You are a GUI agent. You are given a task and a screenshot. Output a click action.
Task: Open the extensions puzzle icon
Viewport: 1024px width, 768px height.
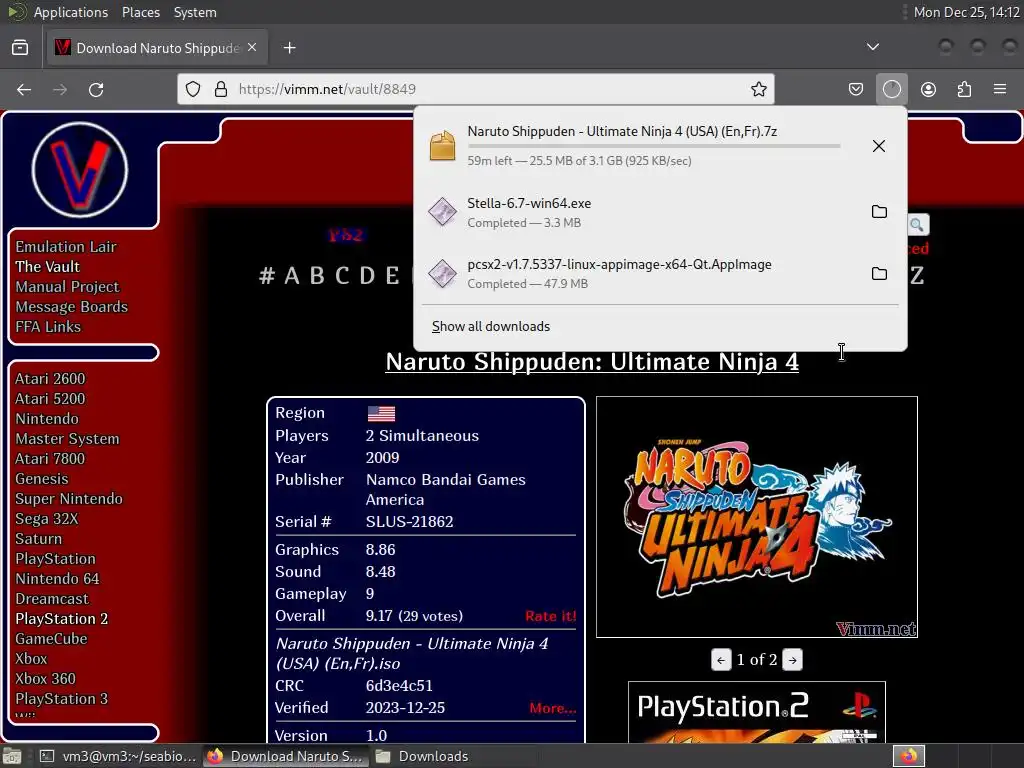(964, 89)
